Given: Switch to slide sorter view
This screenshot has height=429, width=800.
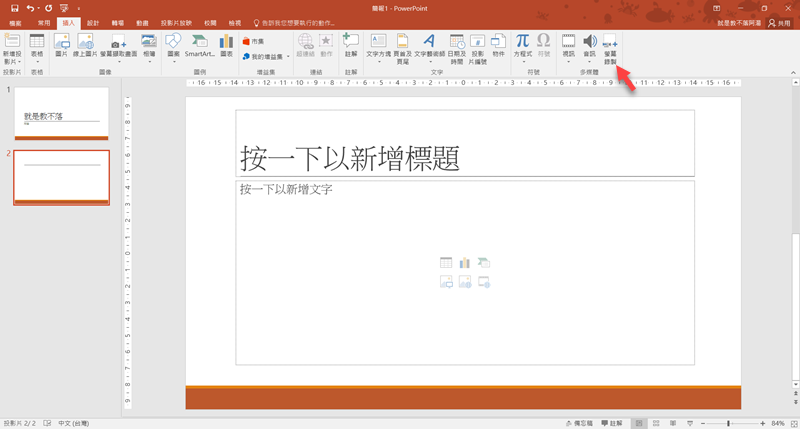Looking at the screenshot, I should pos(658,423).
